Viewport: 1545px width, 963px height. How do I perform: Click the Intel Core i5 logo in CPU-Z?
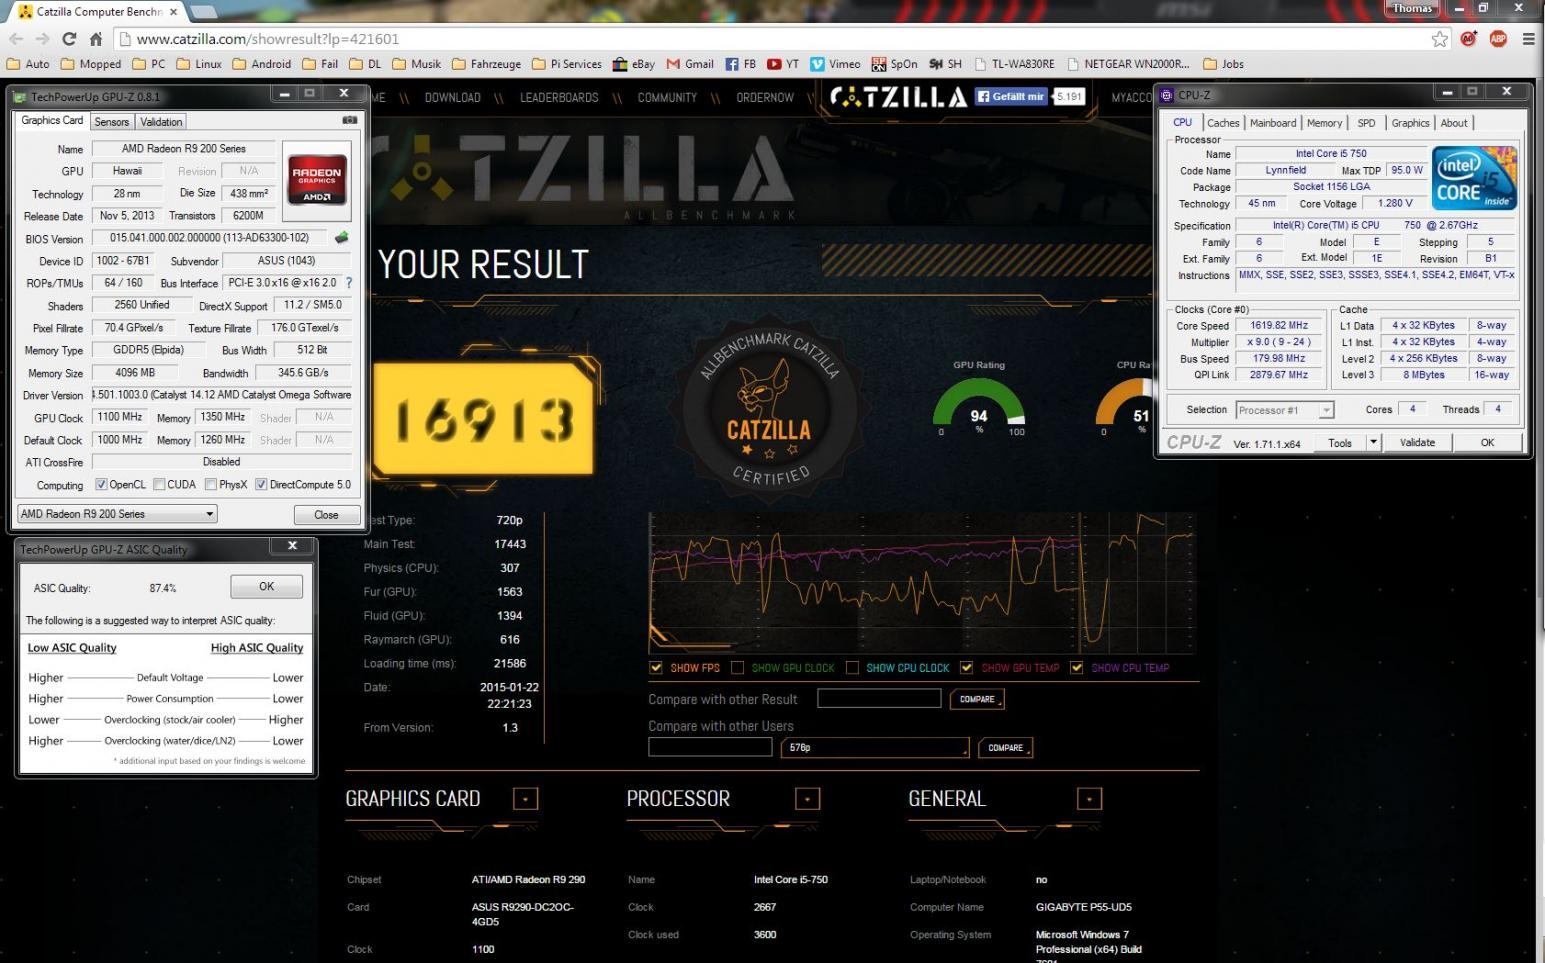click(x=1474, y=179)
